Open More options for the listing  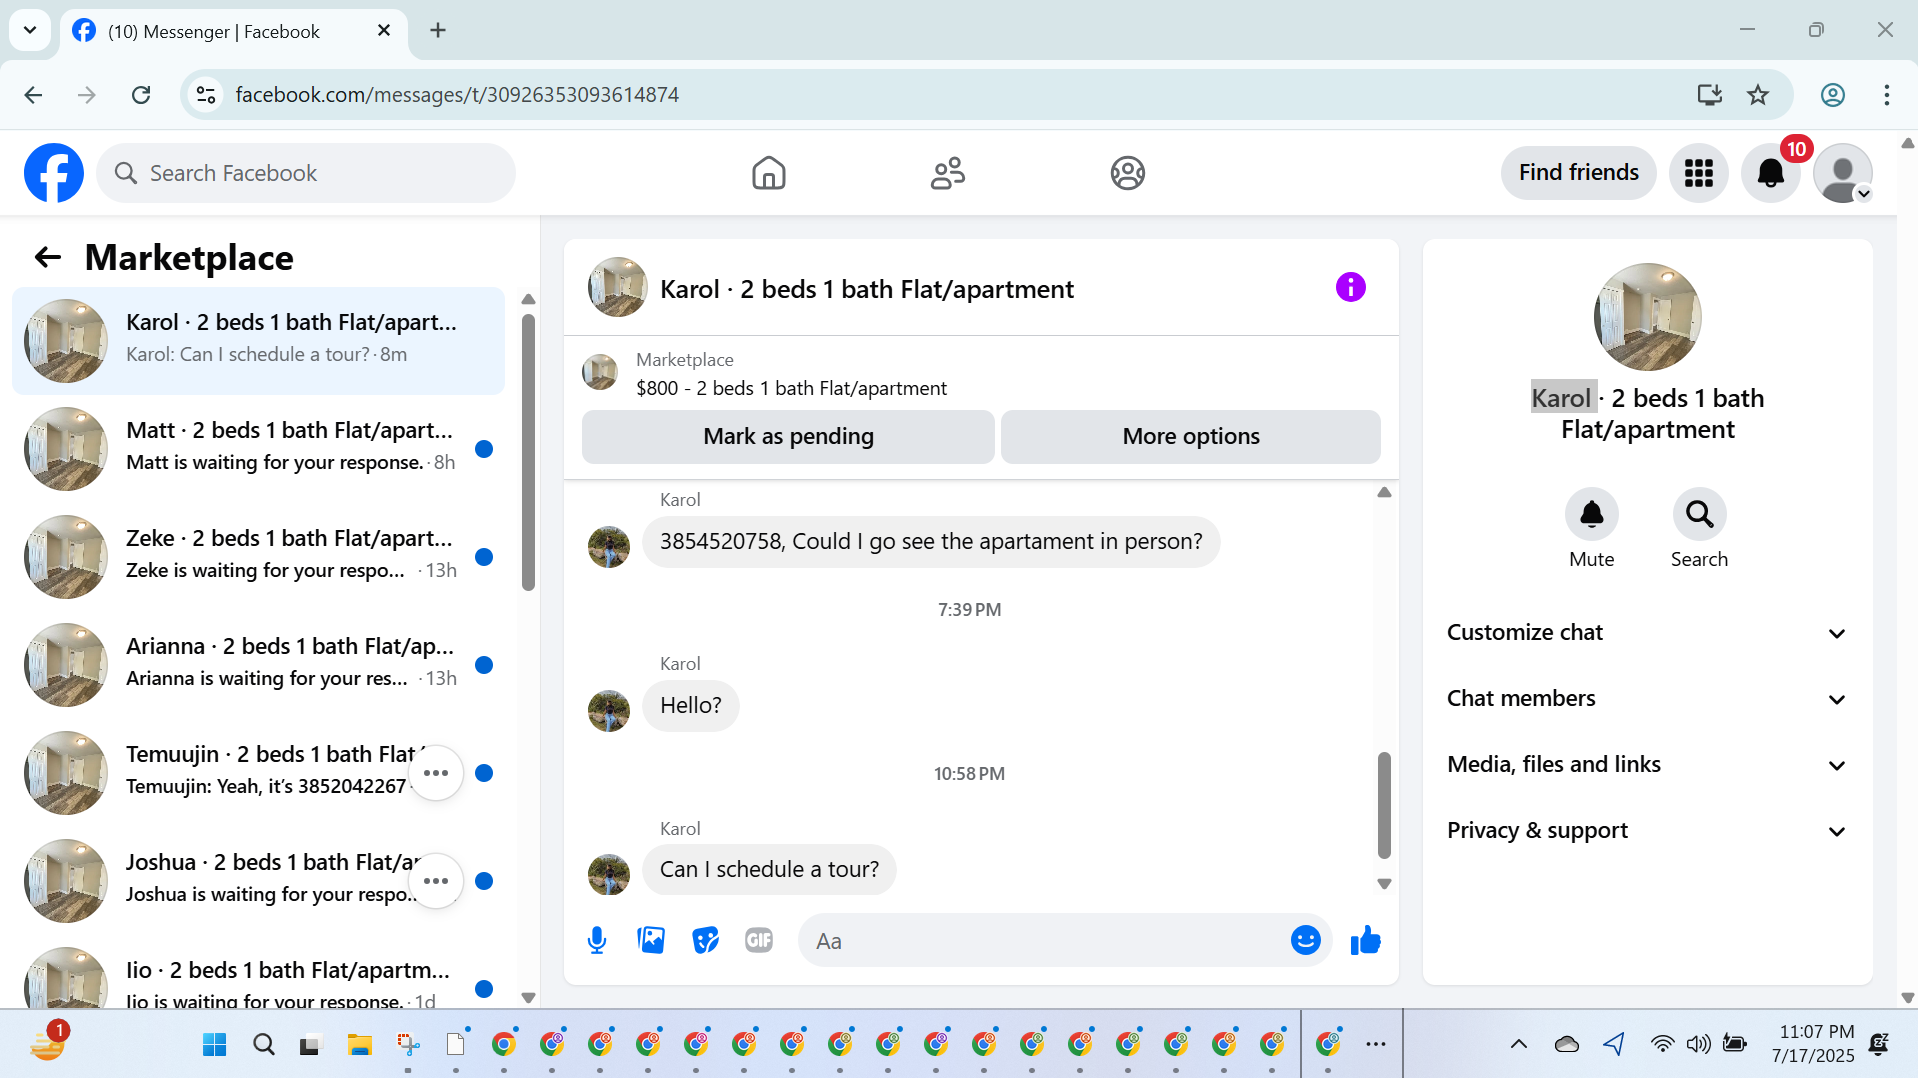pyautogui.click(x=1191, y=437)
